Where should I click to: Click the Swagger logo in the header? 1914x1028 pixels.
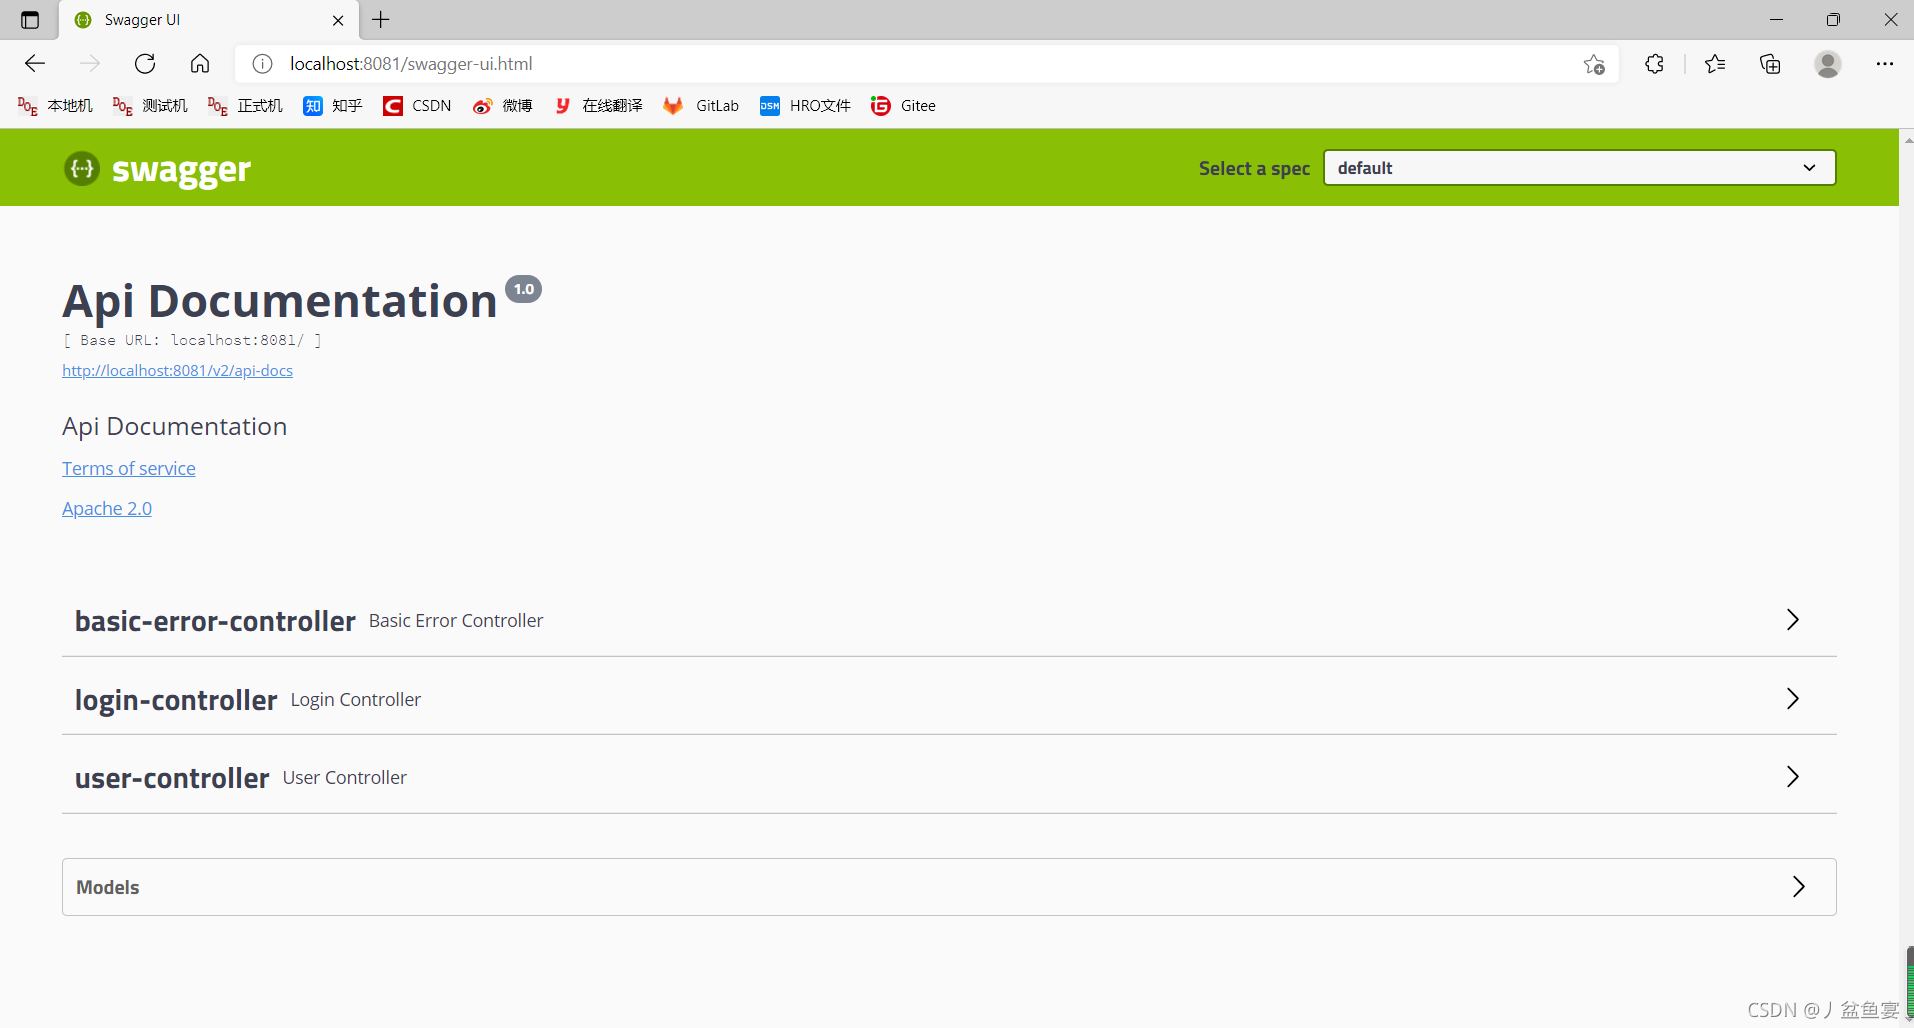coord(156,169)
